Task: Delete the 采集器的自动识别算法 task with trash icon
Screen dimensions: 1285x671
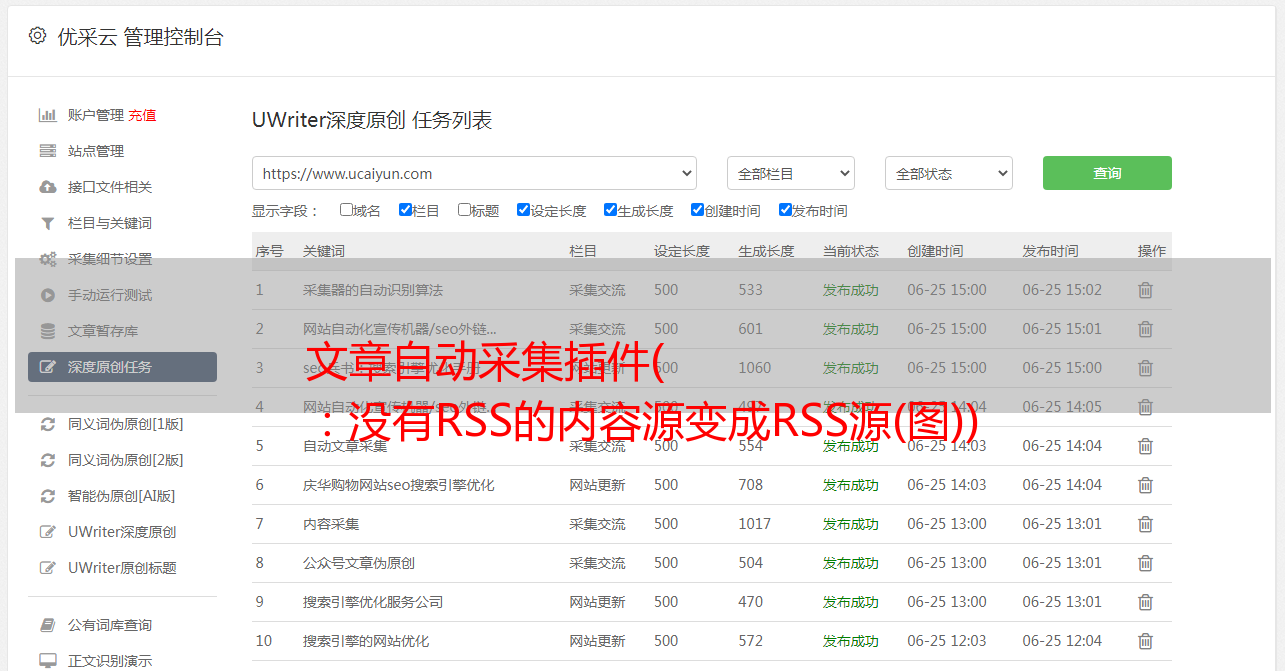Action: click(x=1146, y=290)
